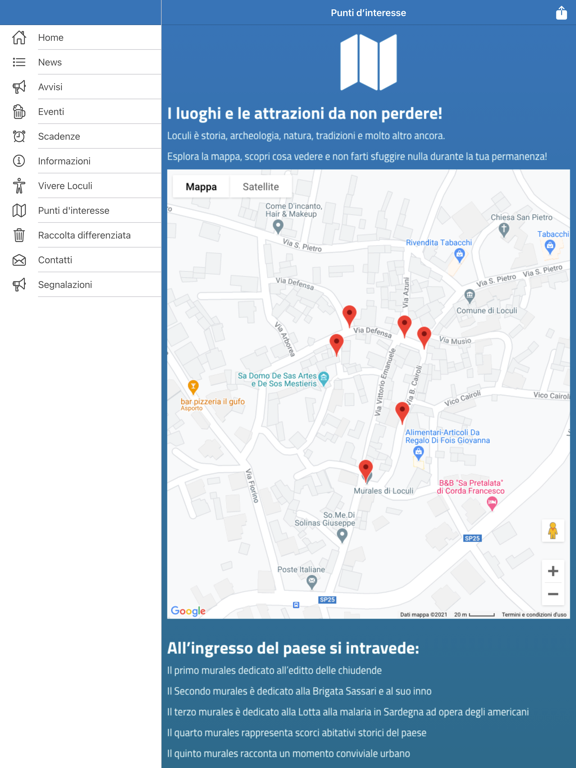Click the Vivere Loculi person icon
This screenshot has width=576, height=768.
click(19, 186)
